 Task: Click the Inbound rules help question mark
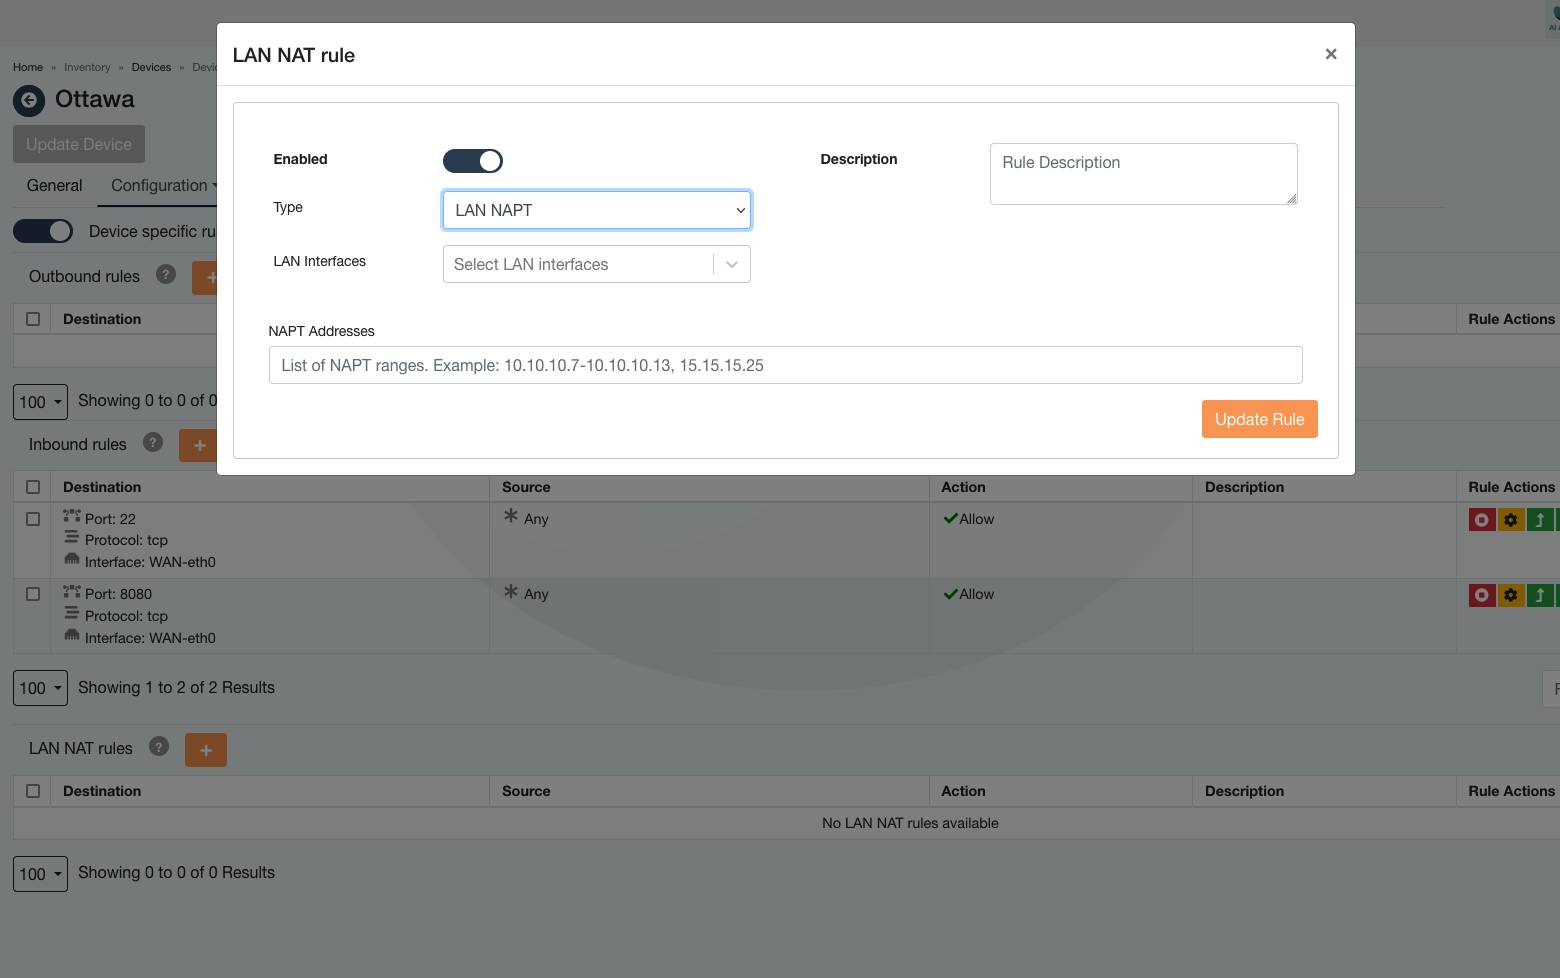click(x=153, y=443)
